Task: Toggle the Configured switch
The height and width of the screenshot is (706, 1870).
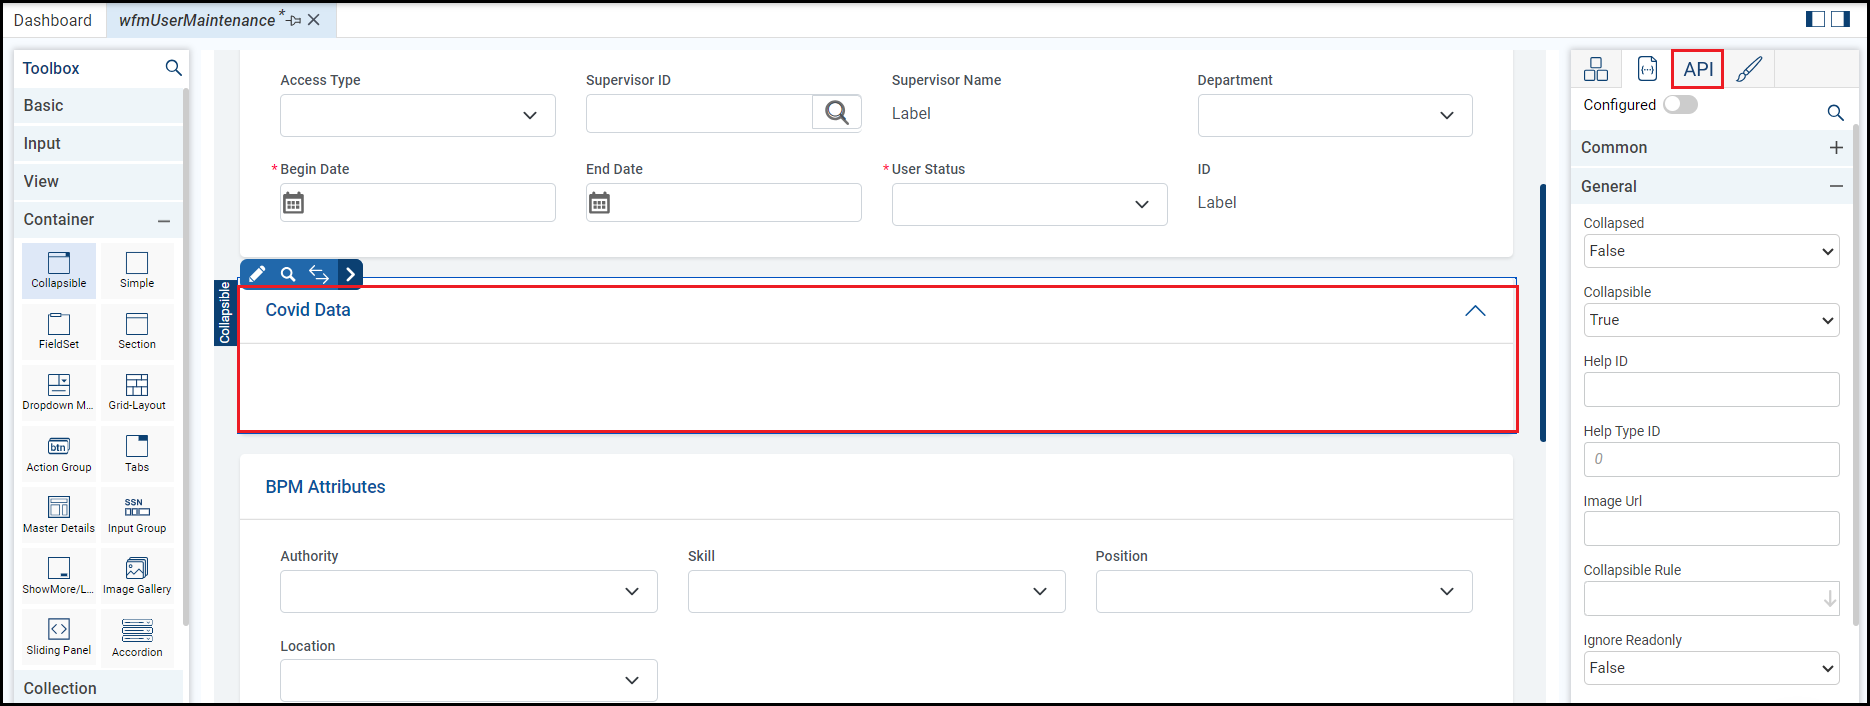Action: click(x=1680, y=105)
